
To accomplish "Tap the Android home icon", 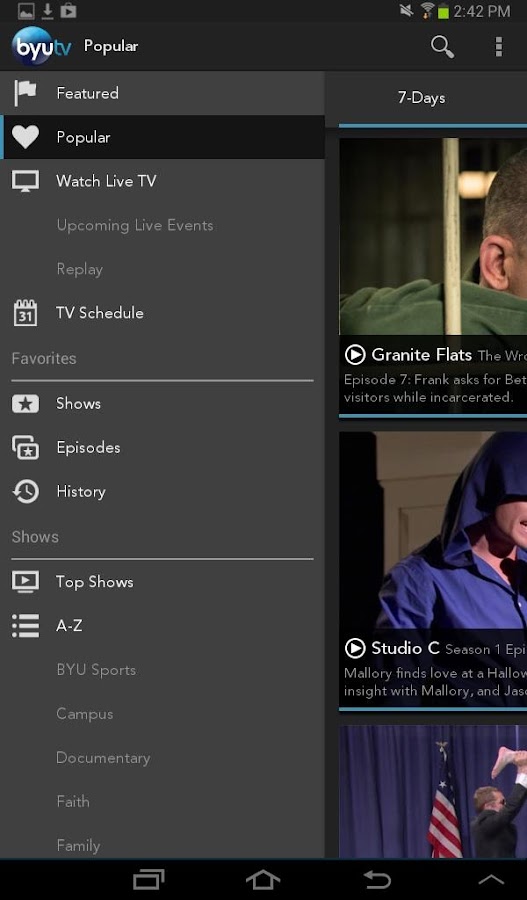I will coord(263,879).
